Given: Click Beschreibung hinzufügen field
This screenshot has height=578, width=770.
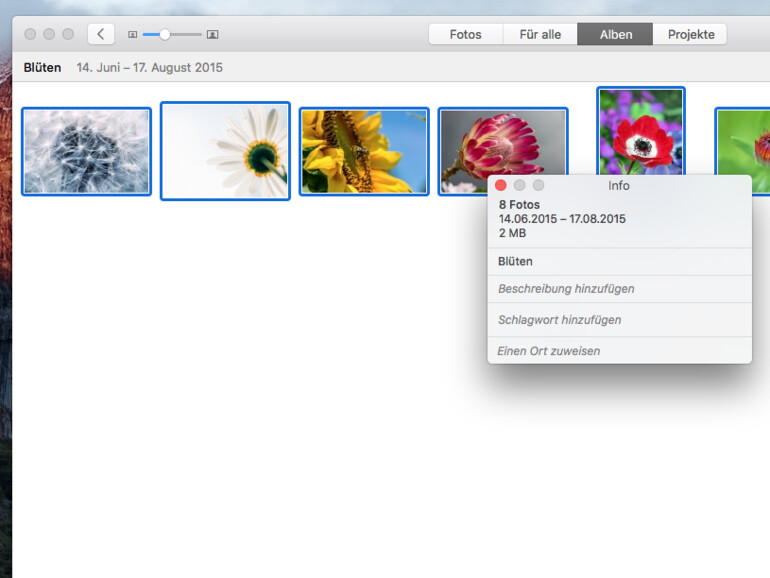Looking at the screenshot, I should coord(620,289).
